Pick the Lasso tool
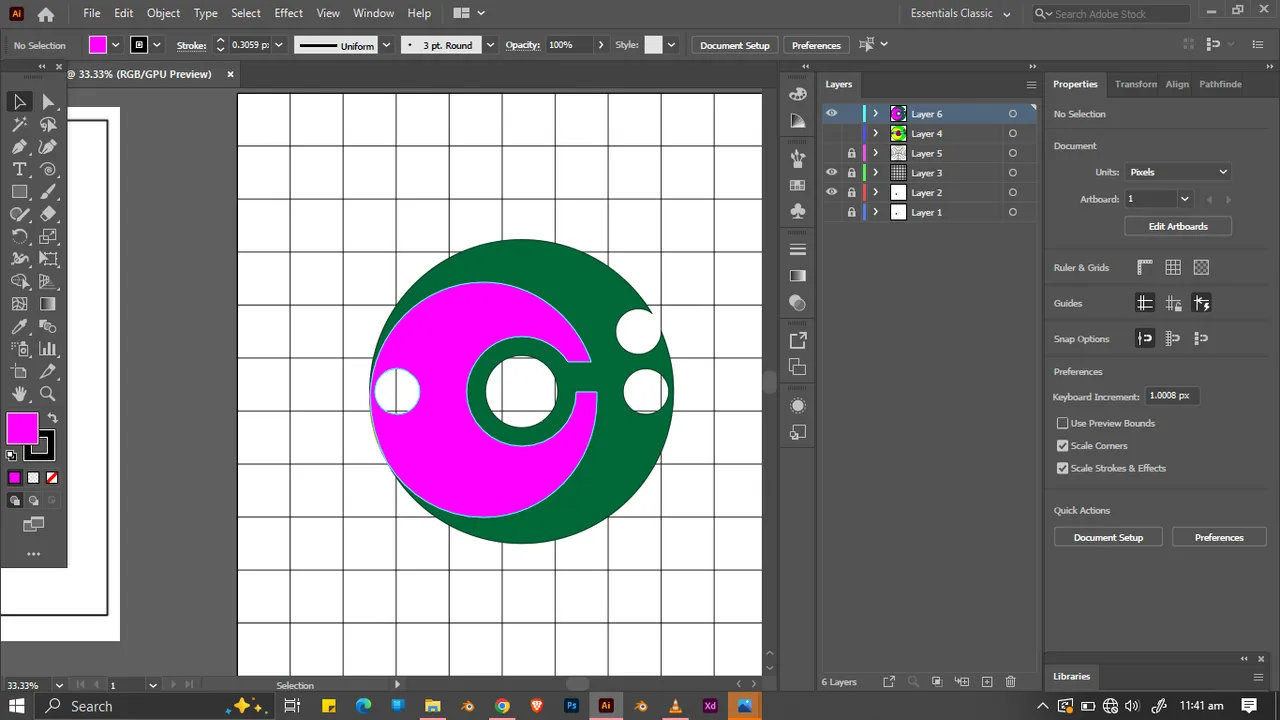This screenshot has height=720, width=1280. 48,125
